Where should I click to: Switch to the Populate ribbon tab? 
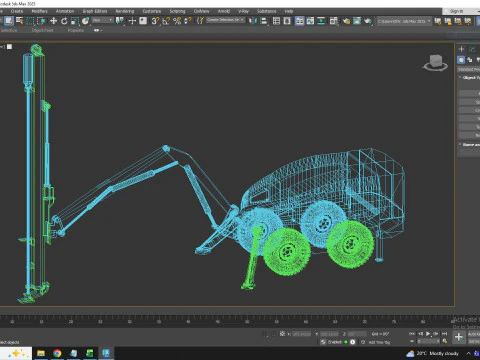tap(76, 30)
